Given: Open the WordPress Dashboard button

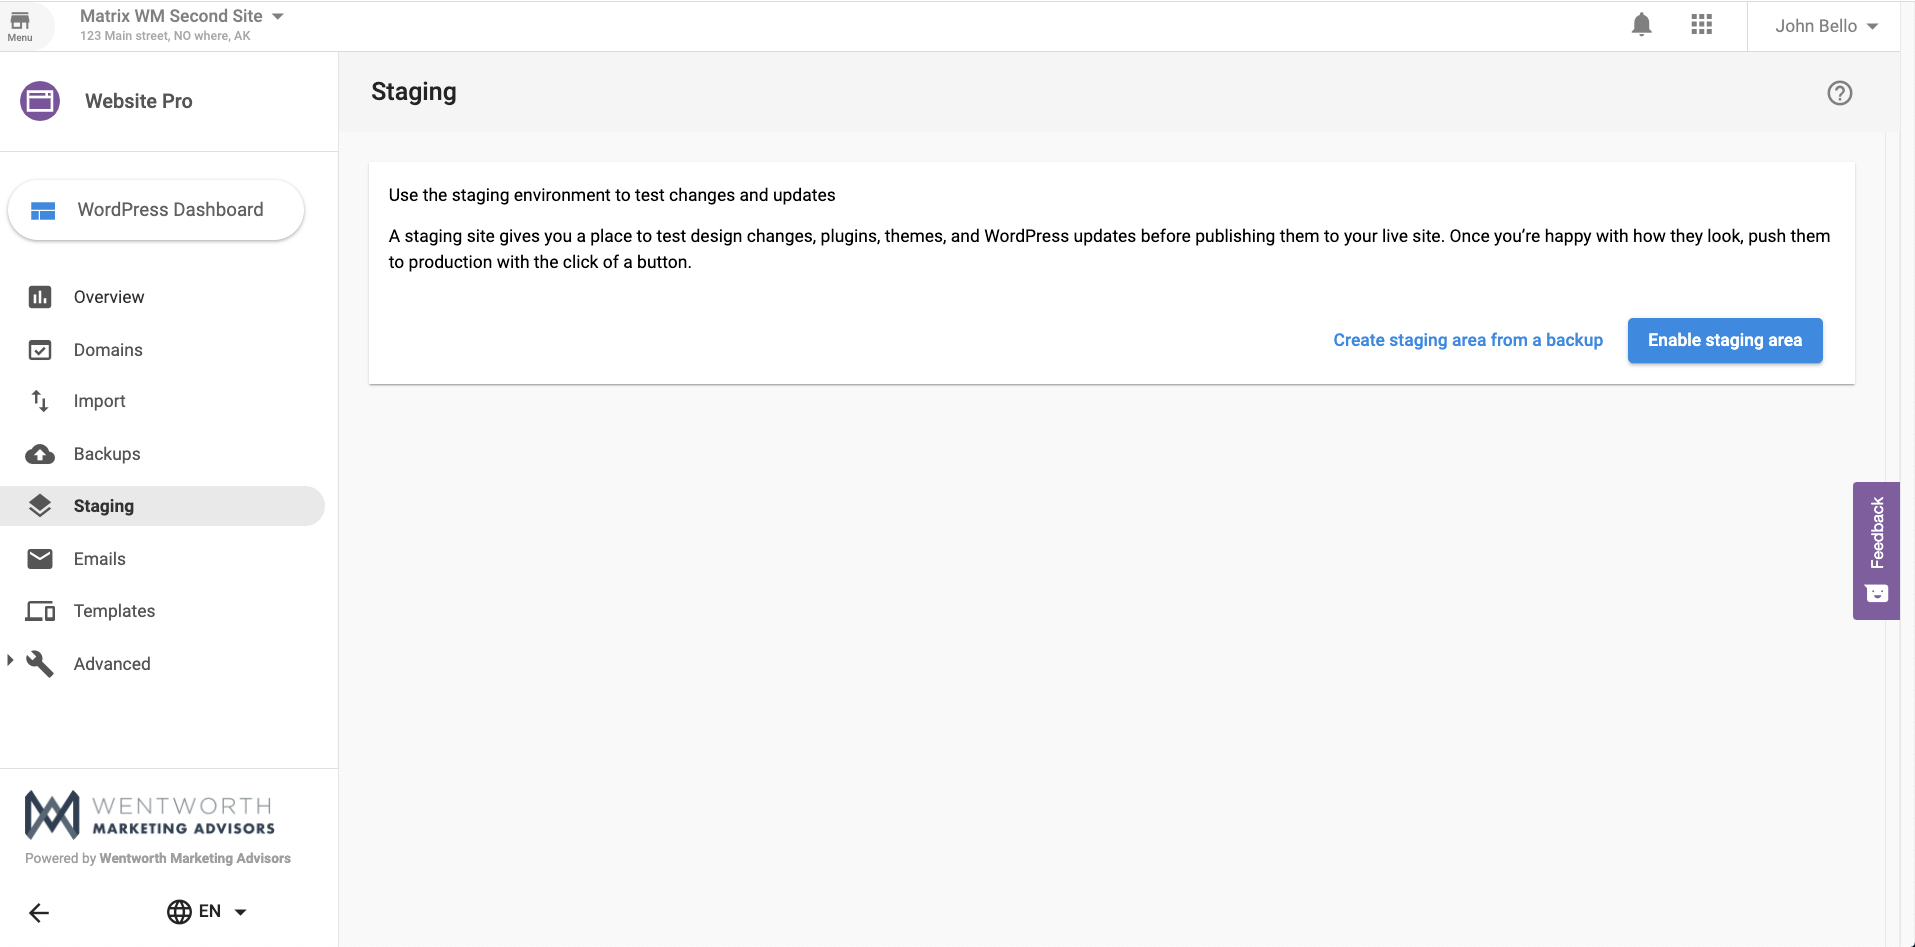Looking at the screenshot, I should (156, 210).
